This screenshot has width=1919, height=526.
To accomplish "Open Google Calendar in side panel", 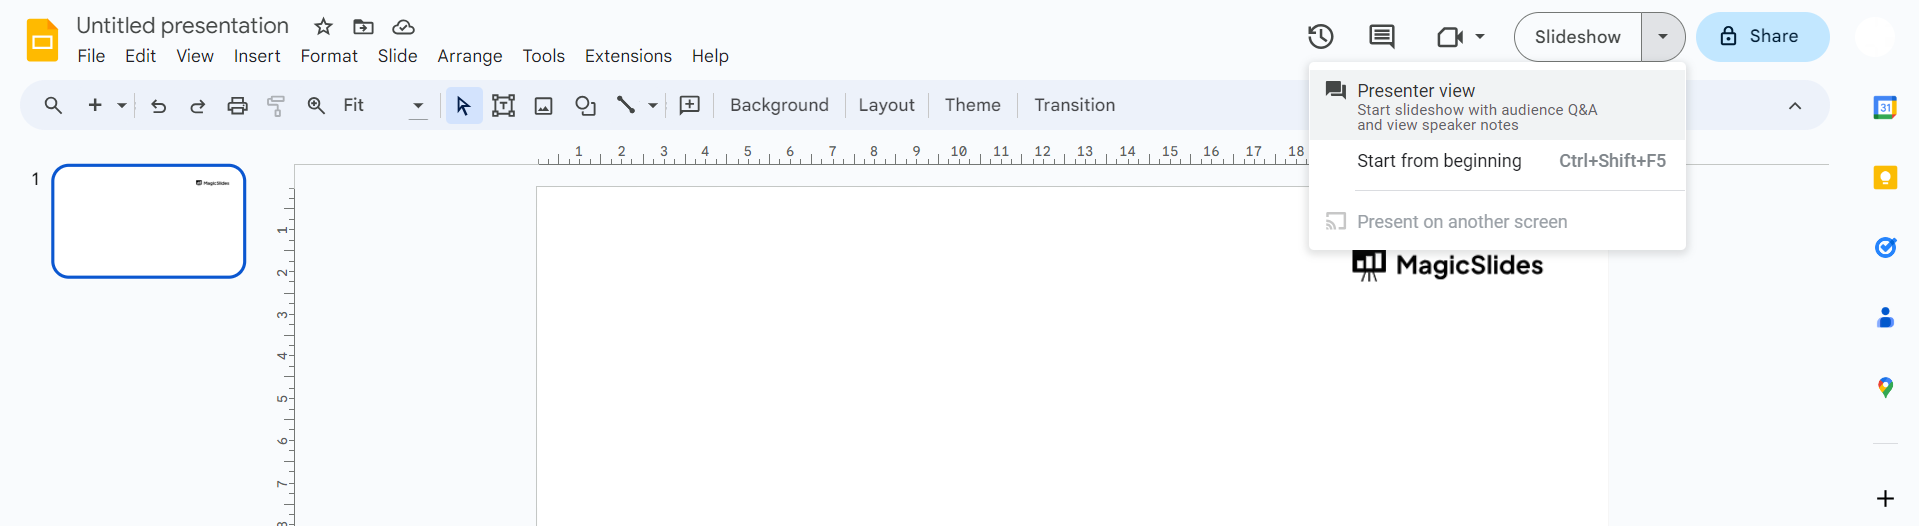I will click(1885, 108).
